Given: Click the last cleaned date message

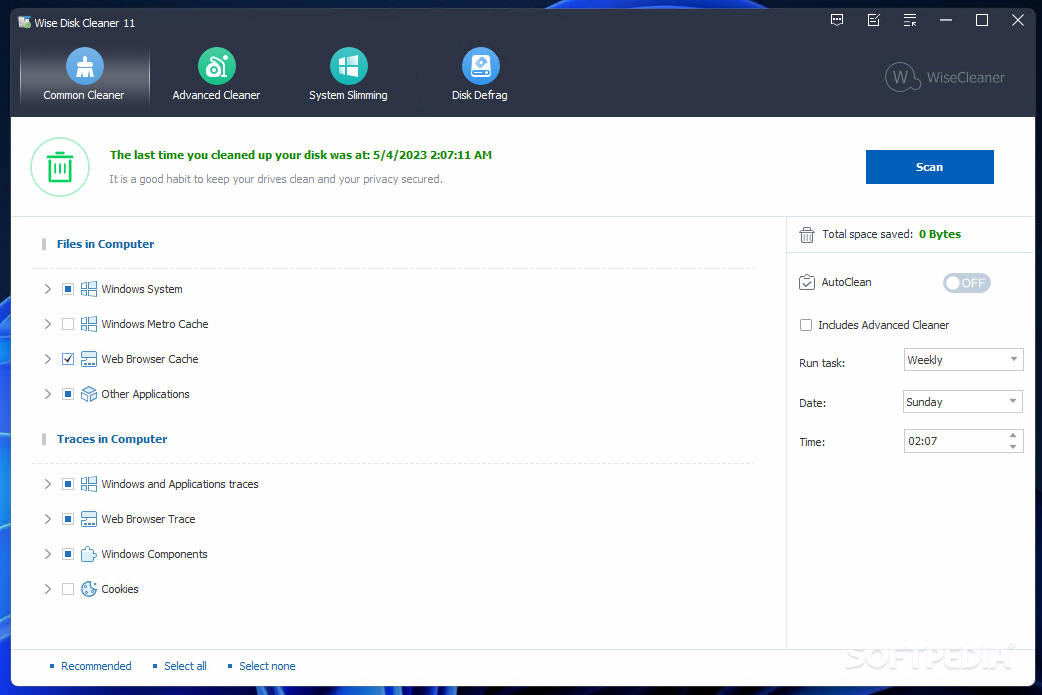Looking at the screenshot, I should coord(301,155).
